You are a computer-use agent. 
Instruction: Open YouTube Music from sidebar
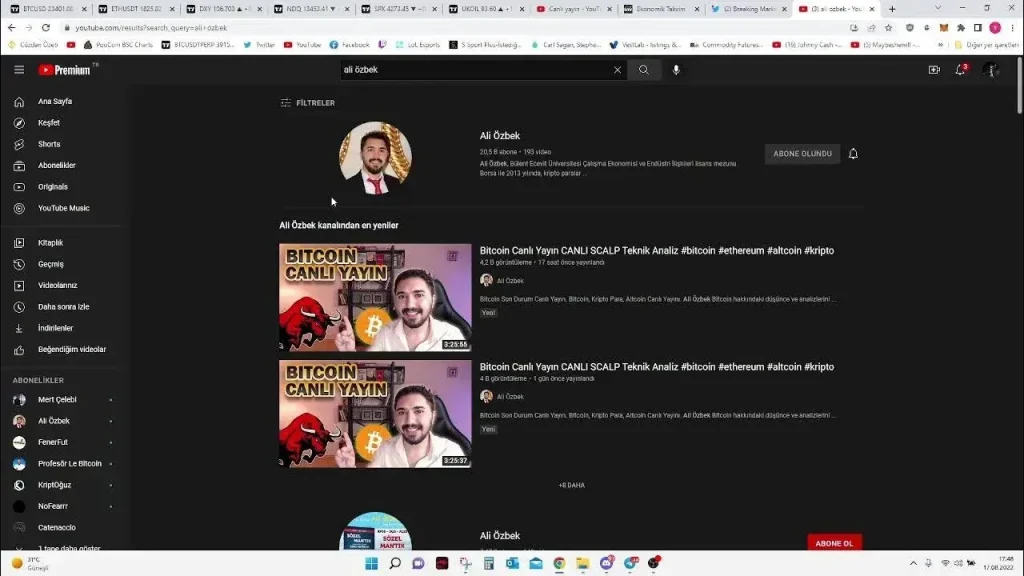63,208
